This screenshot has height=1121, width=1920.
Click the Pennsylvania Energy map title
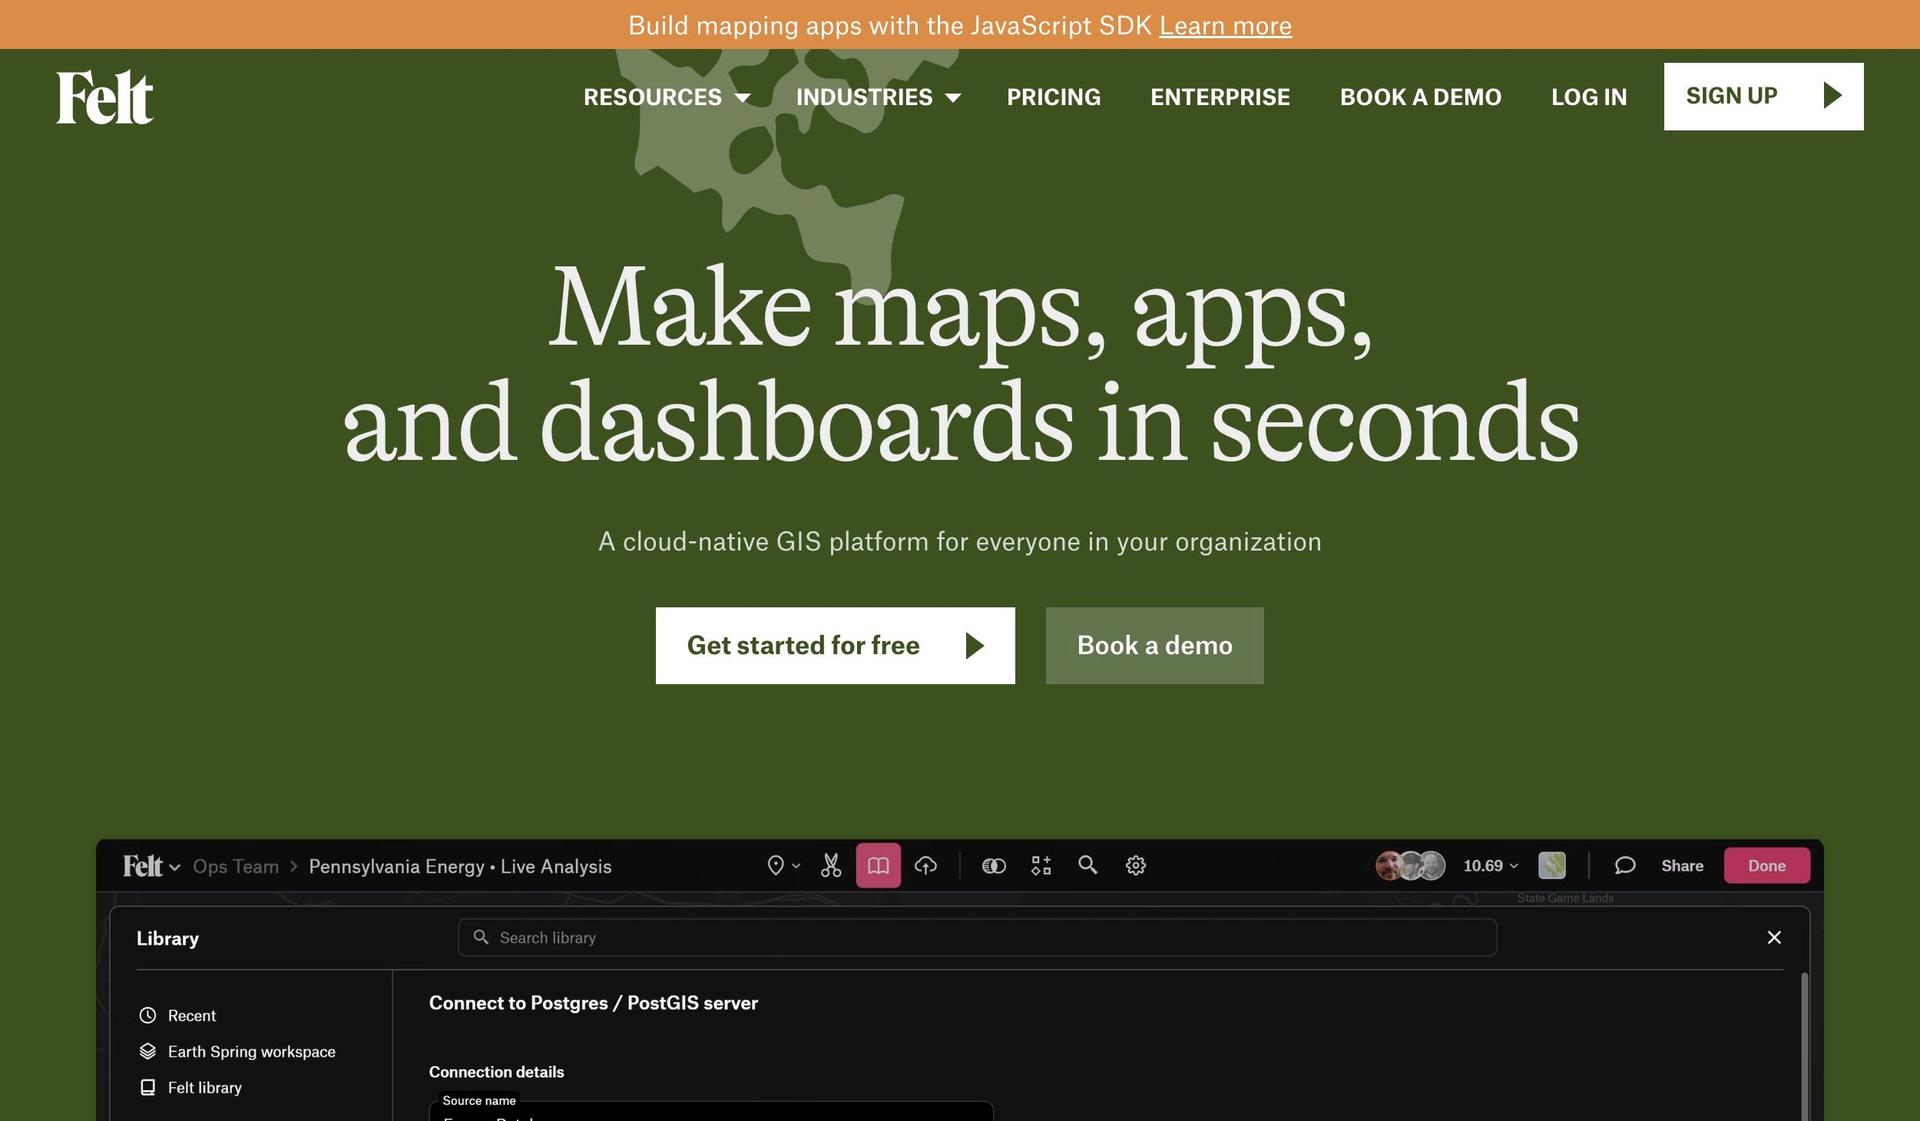pyautogui.click(x=460, y=866)
